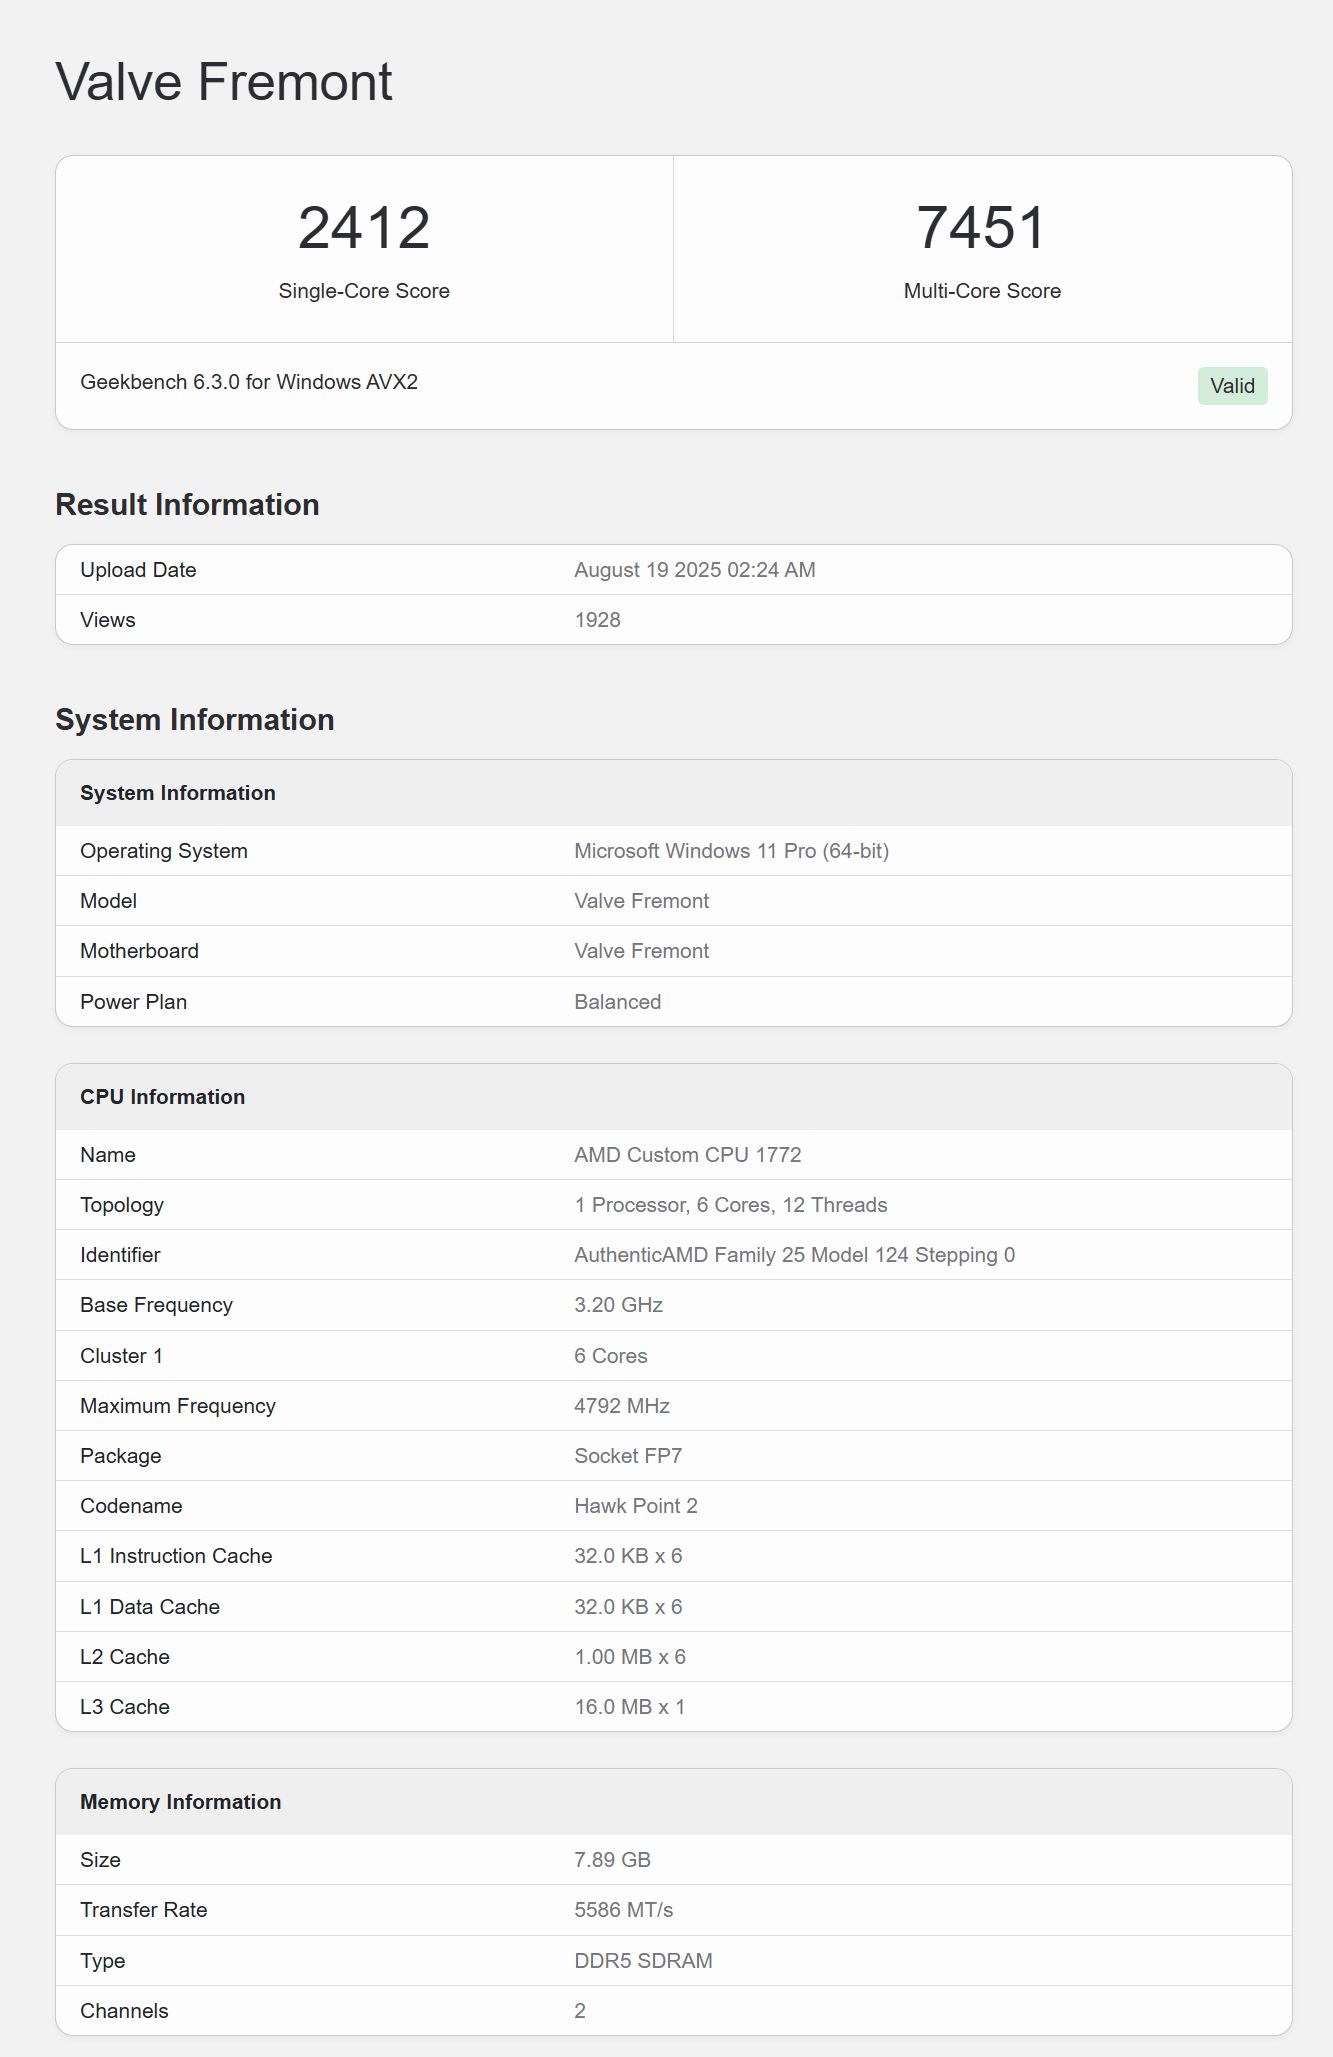Click the Base Frequency label
Image resolution: width=1333 pixels, height=2057 pixels.
(156, 1305)
